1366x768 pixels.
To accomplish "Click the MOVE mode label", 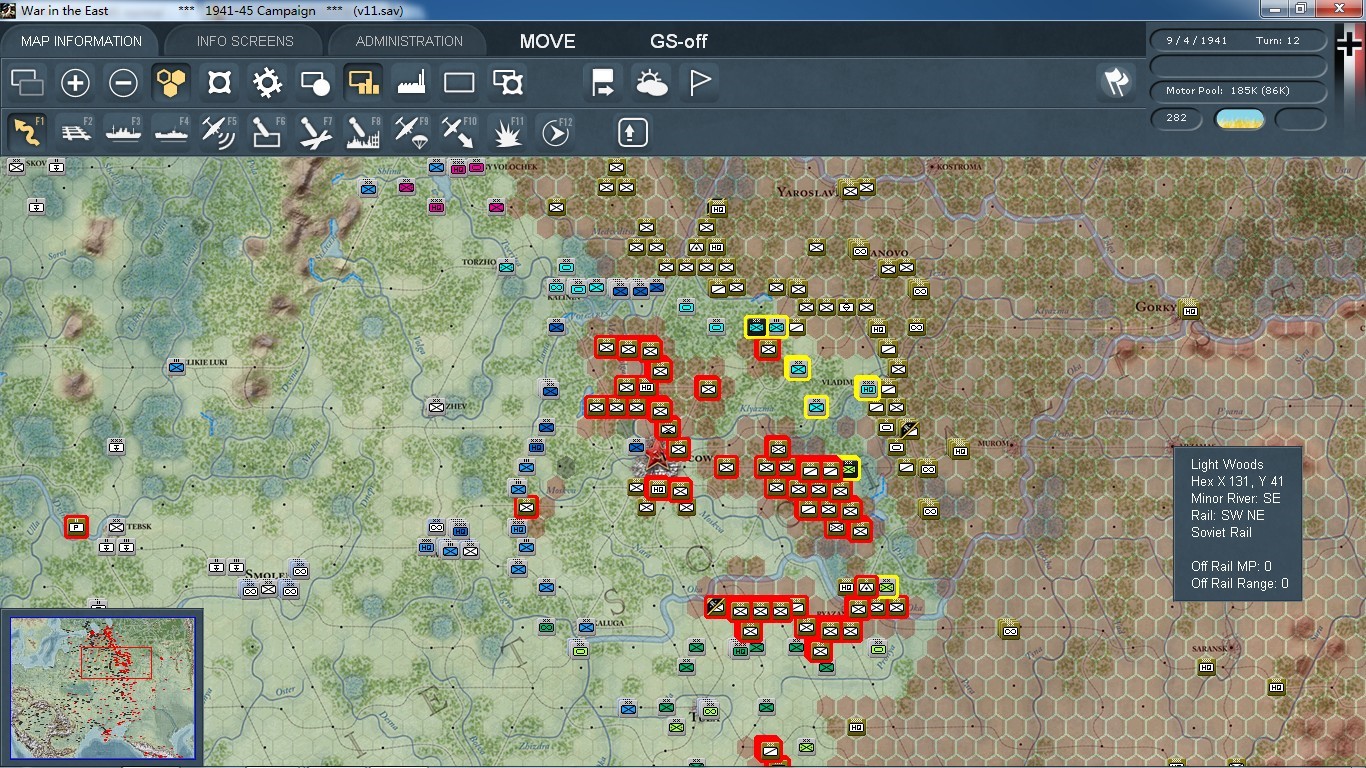I will tap(547, 41).
